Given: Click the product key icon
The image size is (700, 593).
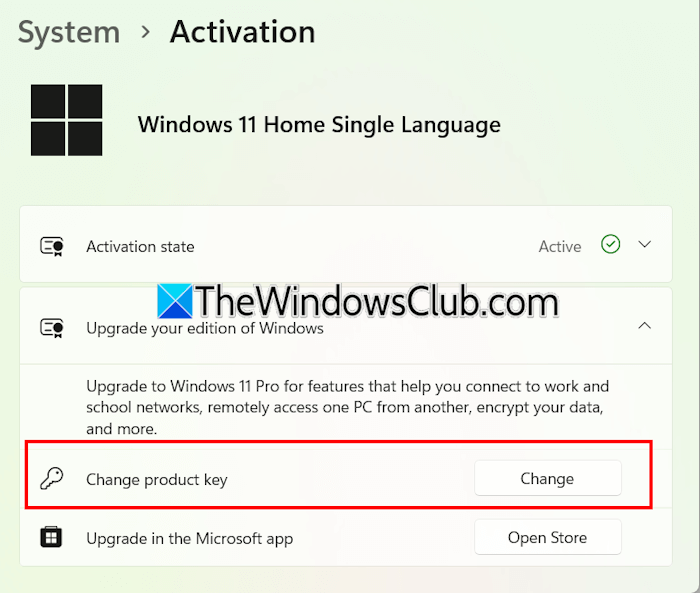Looking at the screenshot, I should point(52,479).
